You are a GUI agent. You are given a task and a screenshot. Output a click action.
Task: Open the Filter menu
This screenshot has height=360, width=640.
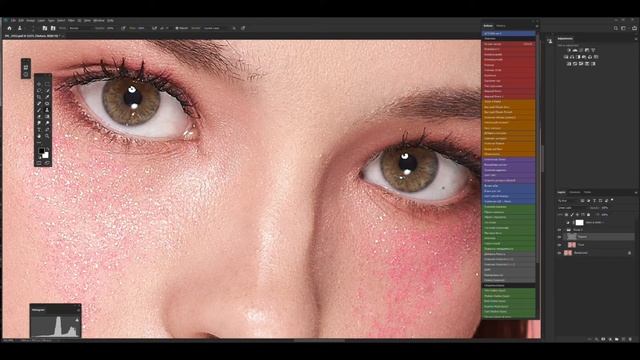71,20
